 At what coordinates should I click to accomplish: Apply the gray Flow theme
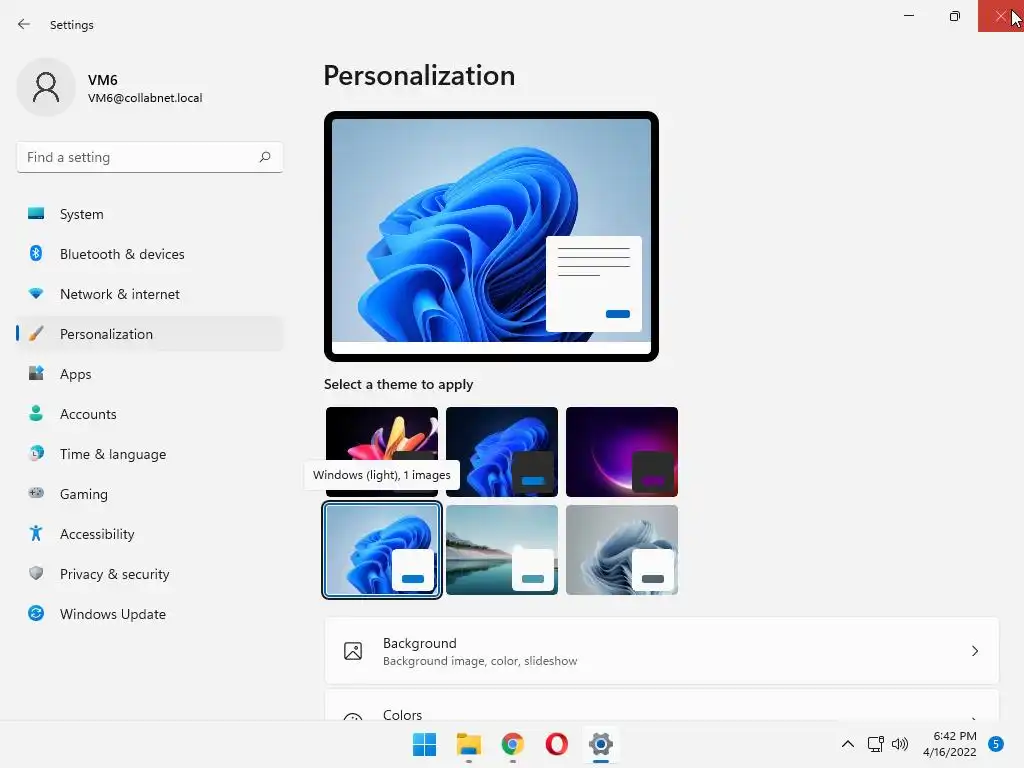tap(622, 550)
